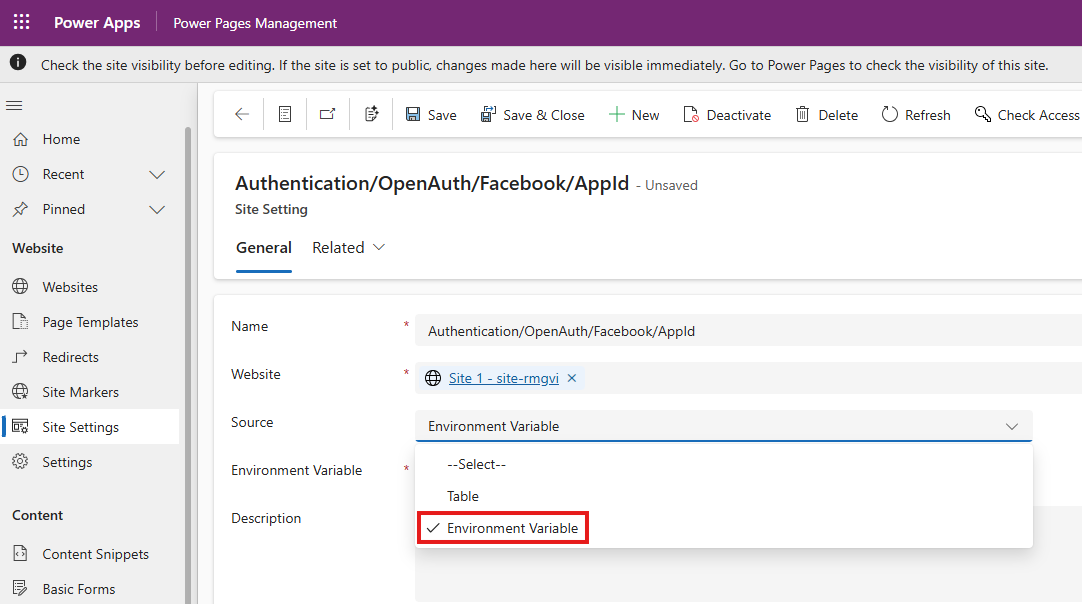This screenshot has width=1082, height=604.
Task: Click the Recent clock icon
Action: click(x=21, y=174)
